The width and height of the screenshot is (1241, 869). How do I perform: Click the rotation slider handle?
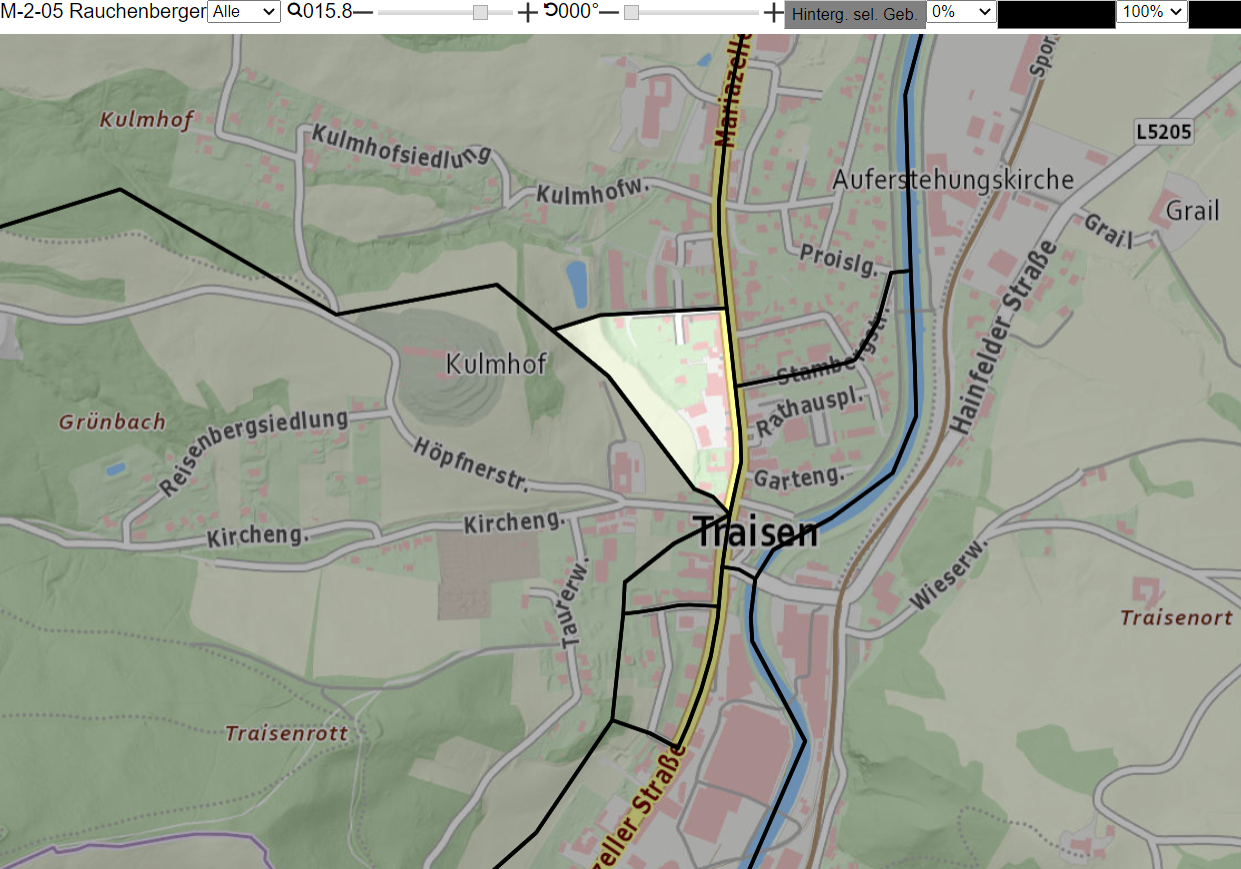tap(631, 12)
